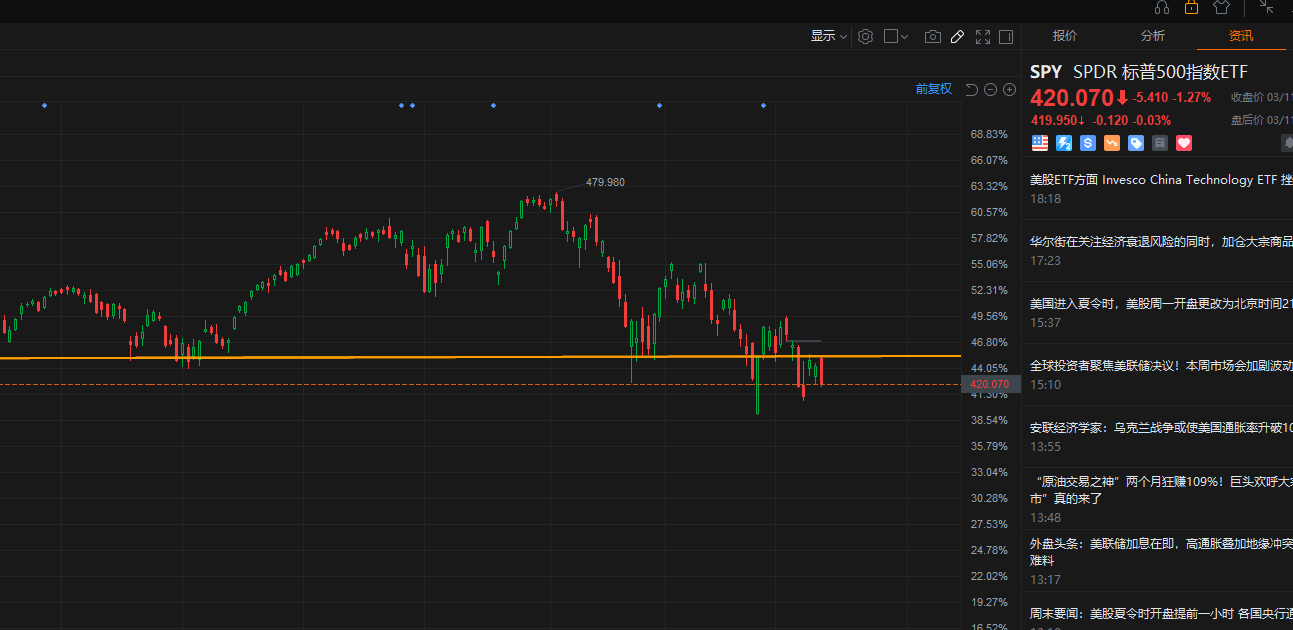
Task: Open the 美国进入夏令时 news item
Action: coord(1161,303)
